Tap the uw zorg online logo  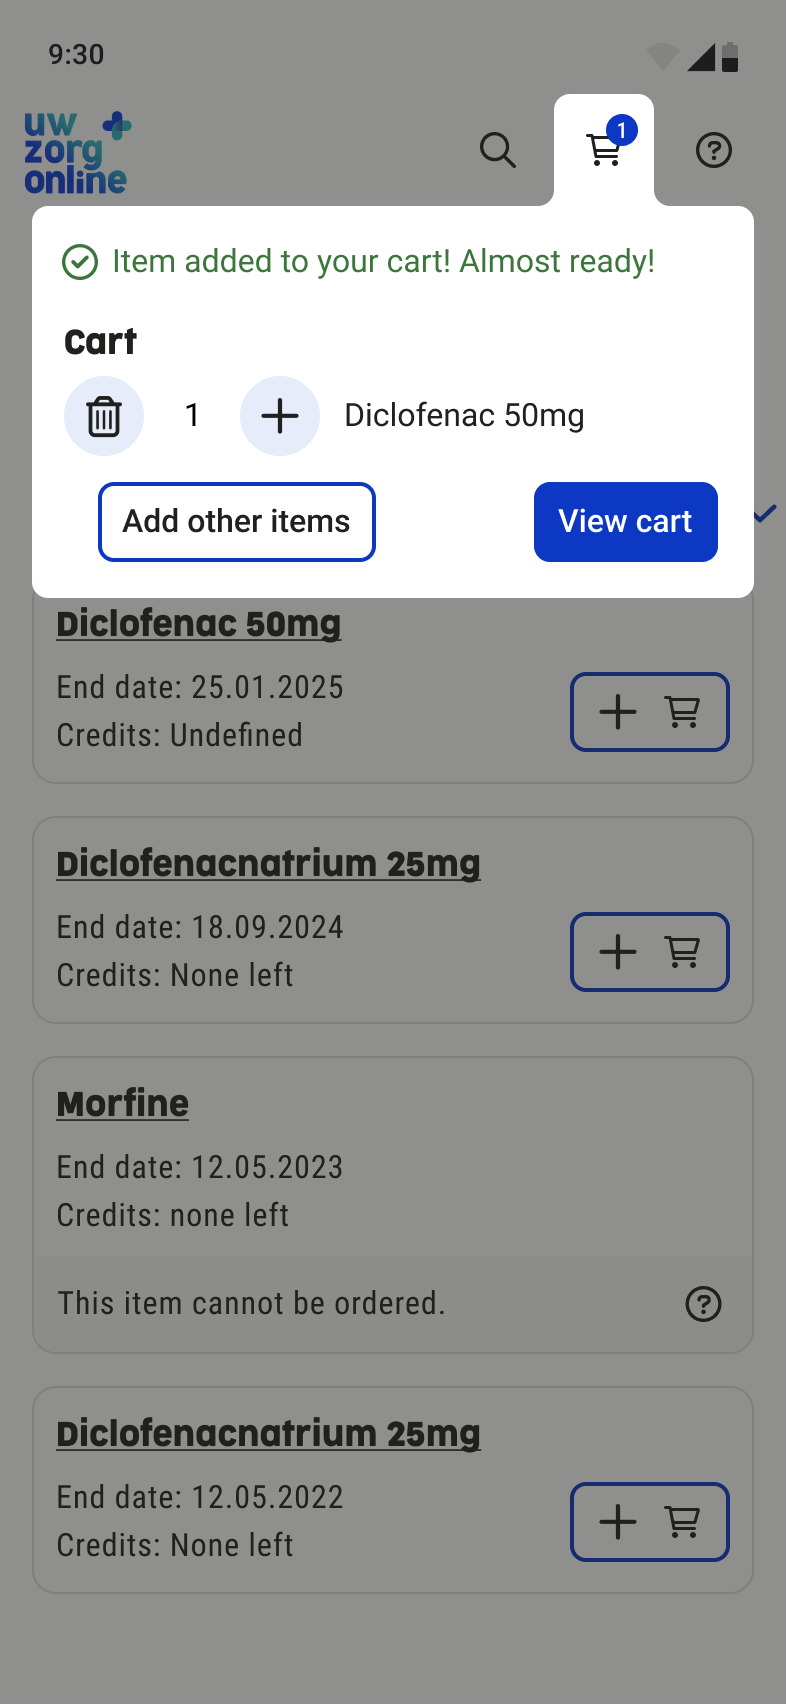coord(76,153)
